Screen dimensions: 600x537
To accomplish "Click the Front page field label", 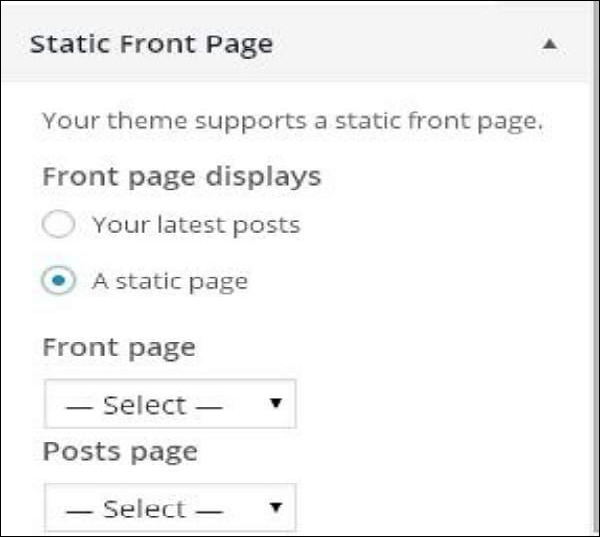I will point(118,348).
